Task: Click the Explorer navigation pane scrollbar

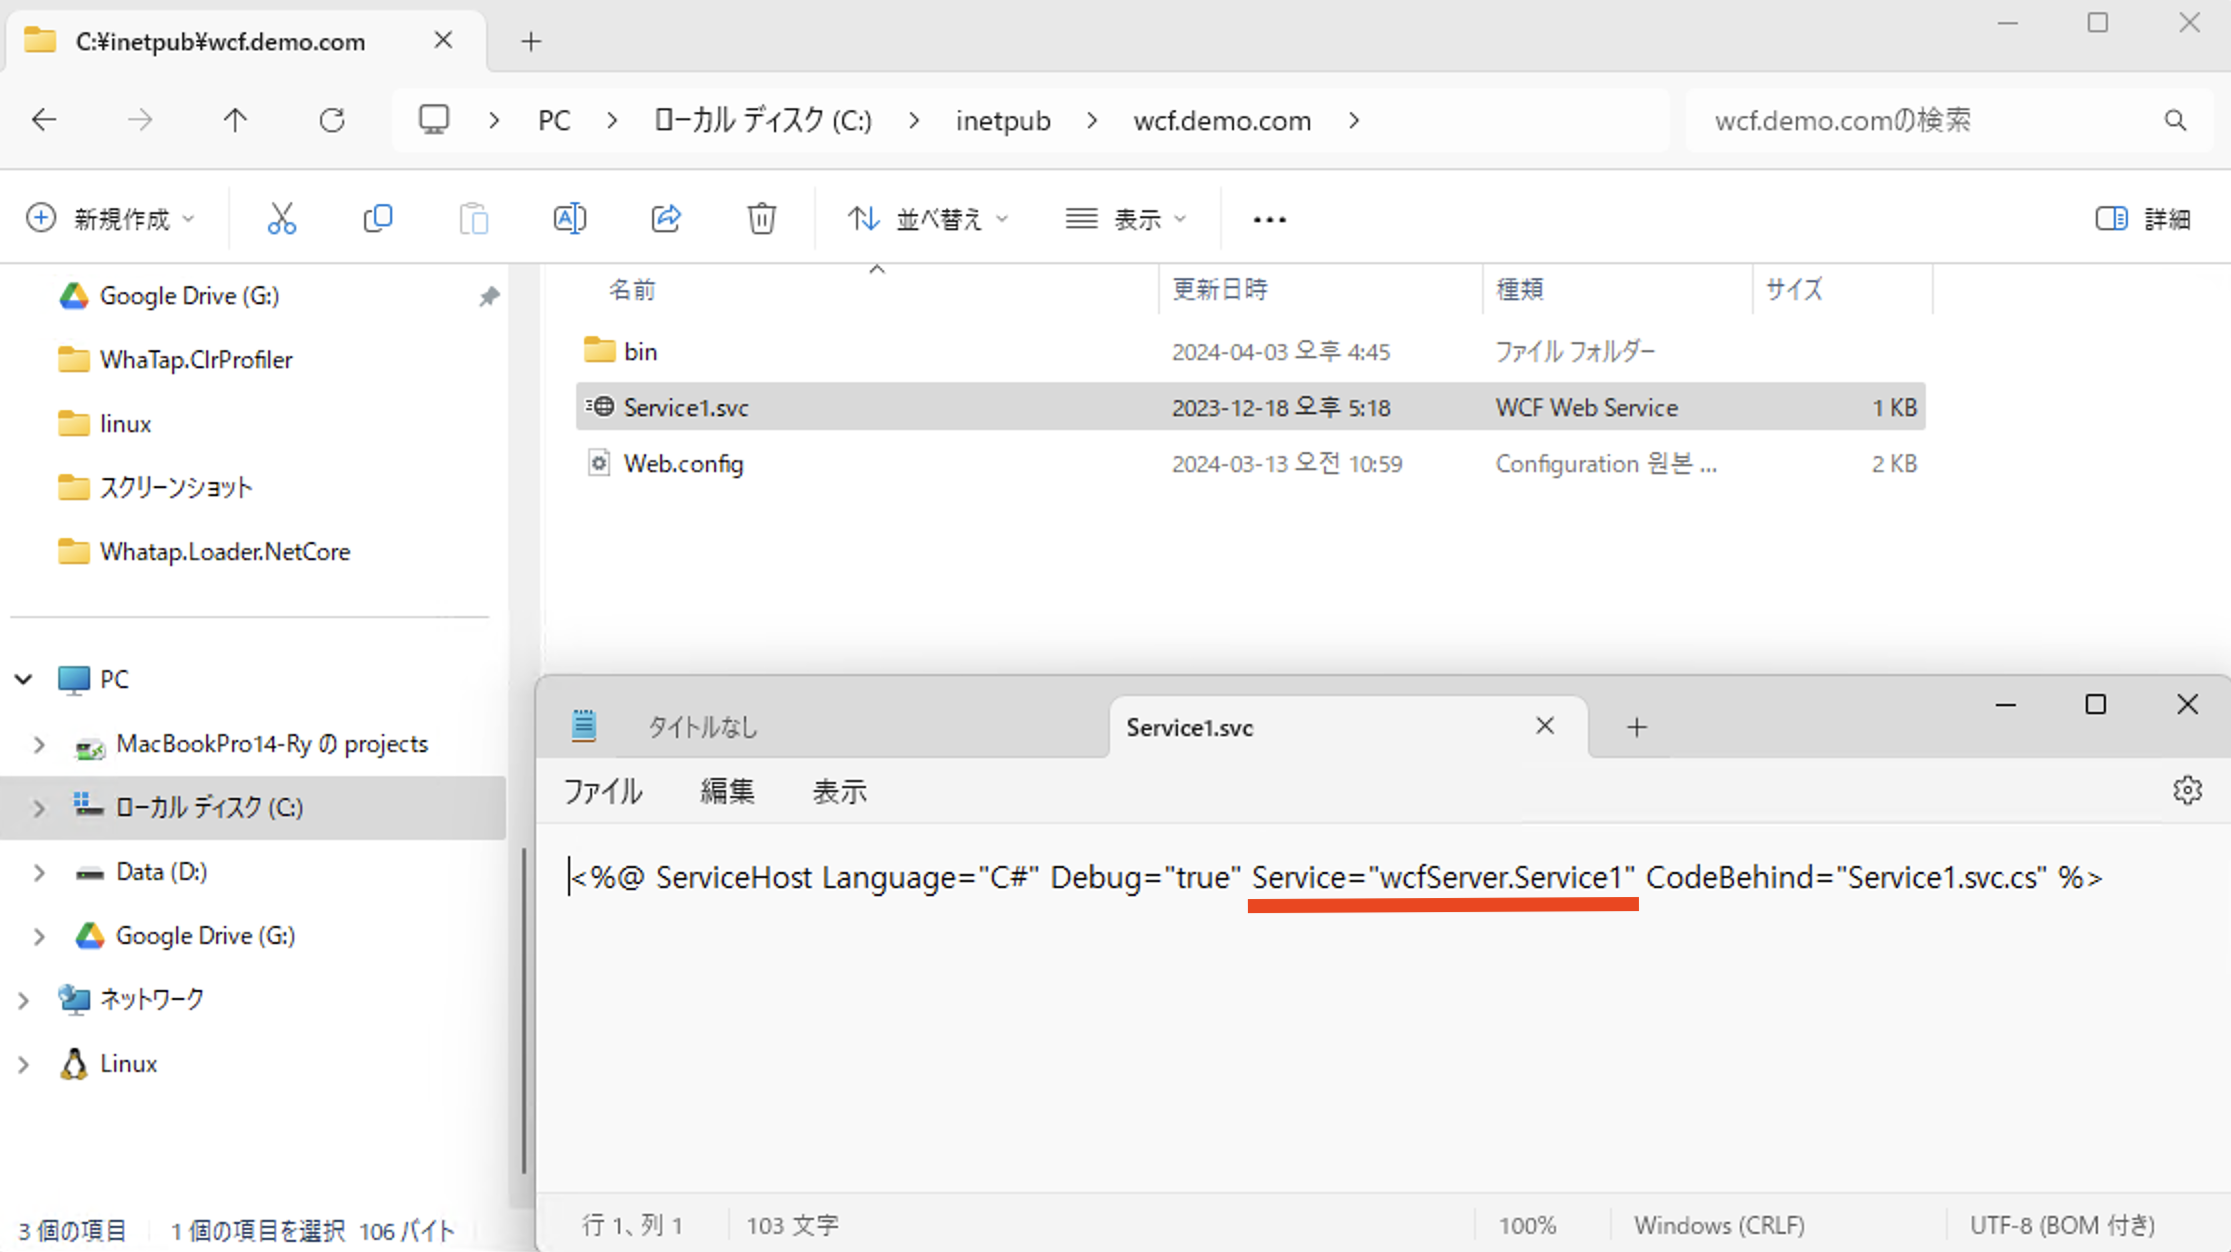Action: 524,1010
